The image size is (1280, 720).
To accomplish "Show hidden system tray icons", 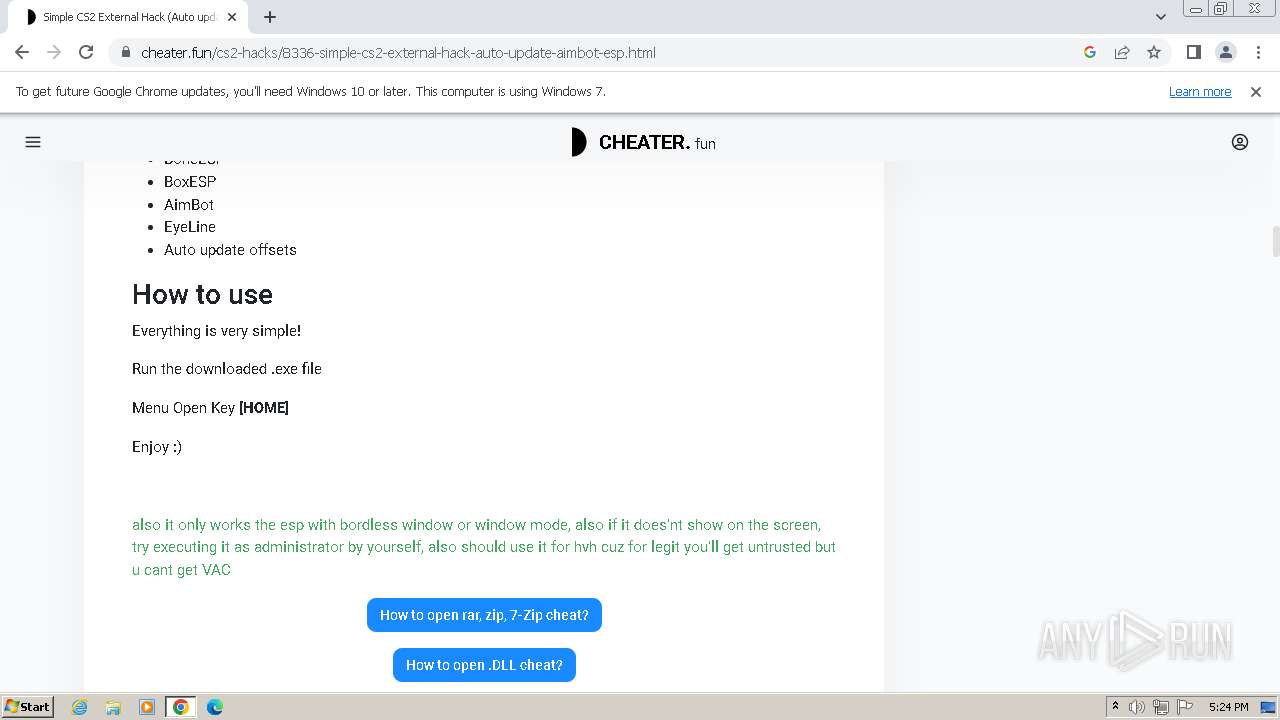I will (1115, 707).
